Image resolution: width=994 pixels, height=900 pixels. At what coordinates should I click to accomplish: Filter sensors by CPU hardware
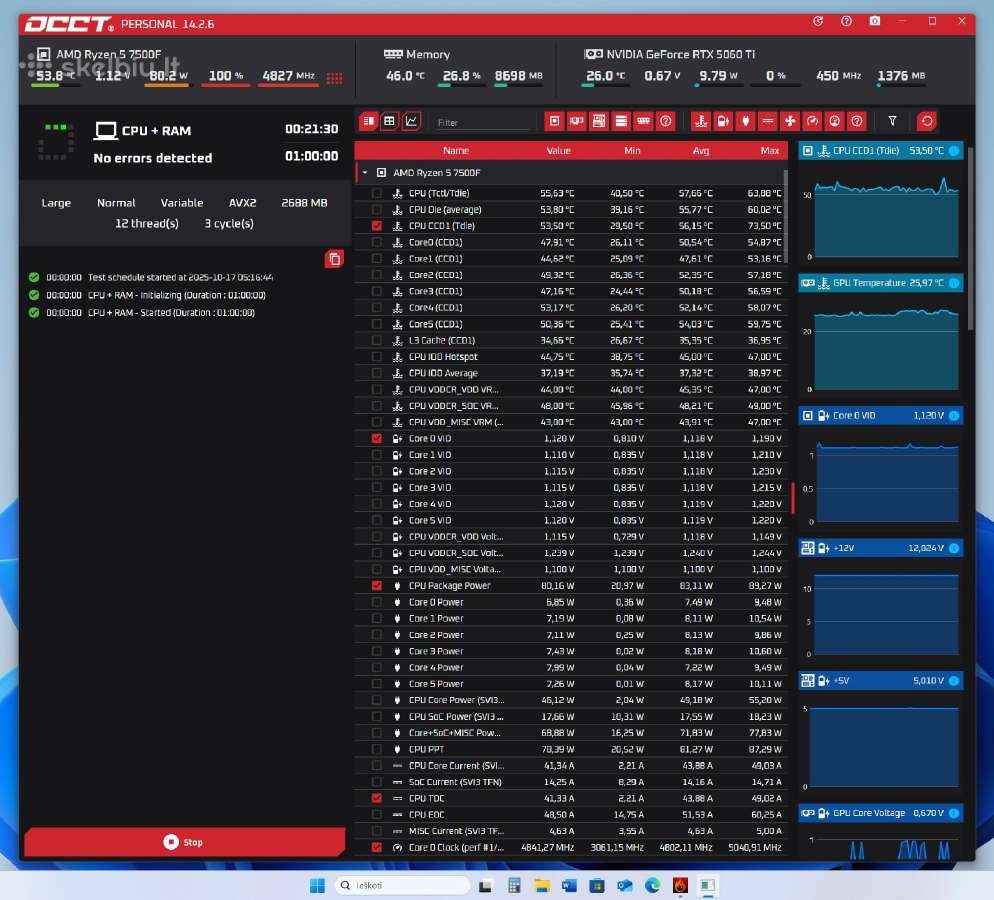tap(555, 121)
